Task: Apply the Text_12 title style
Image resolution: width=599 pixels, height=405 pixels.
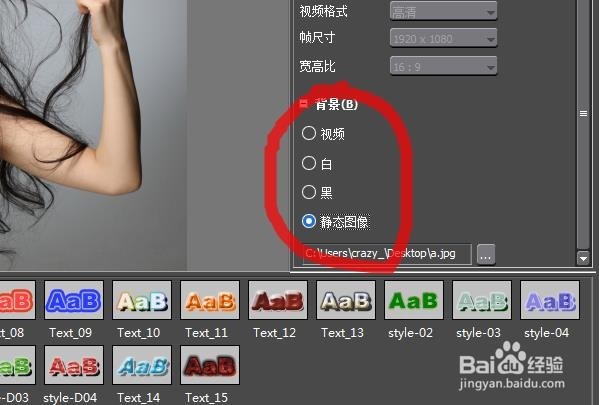Action: click(278, 300)
